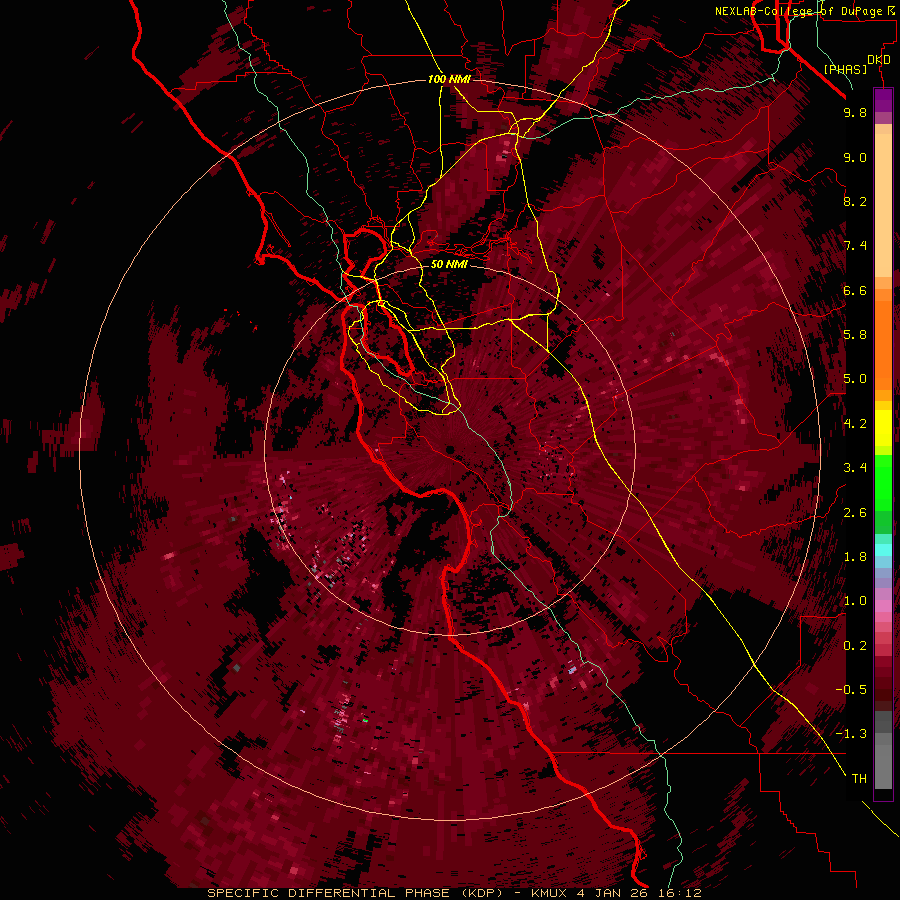900x900 pixels.
Task: Click the 100 NMI range ring label
Action: [449, 79]
